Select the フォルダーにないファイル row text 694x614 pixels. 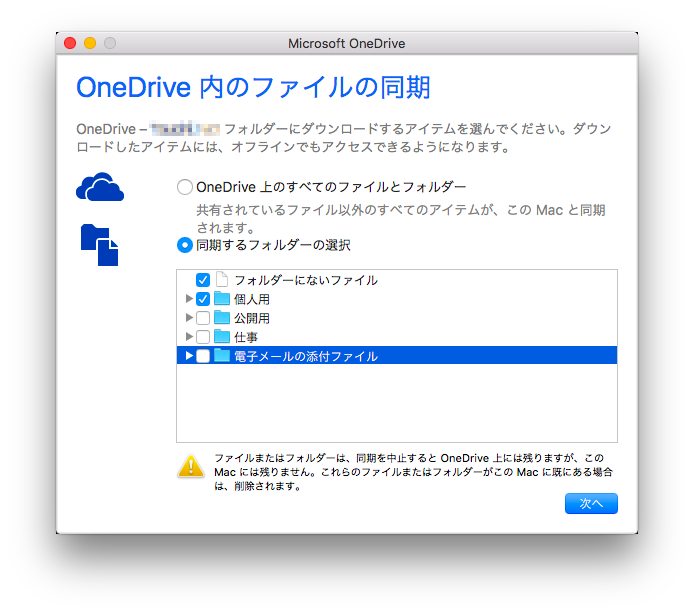coord(306,280)
